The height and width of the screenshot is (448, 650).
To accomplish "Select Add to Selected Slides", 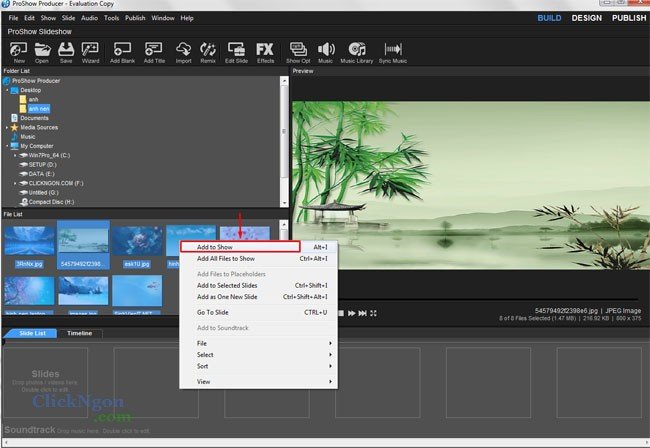I will [x=259, y=286].
